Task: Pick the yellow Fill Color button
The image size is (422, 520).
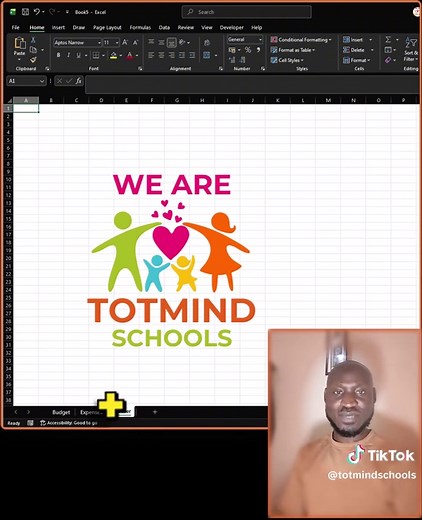Action: [113, 55]
